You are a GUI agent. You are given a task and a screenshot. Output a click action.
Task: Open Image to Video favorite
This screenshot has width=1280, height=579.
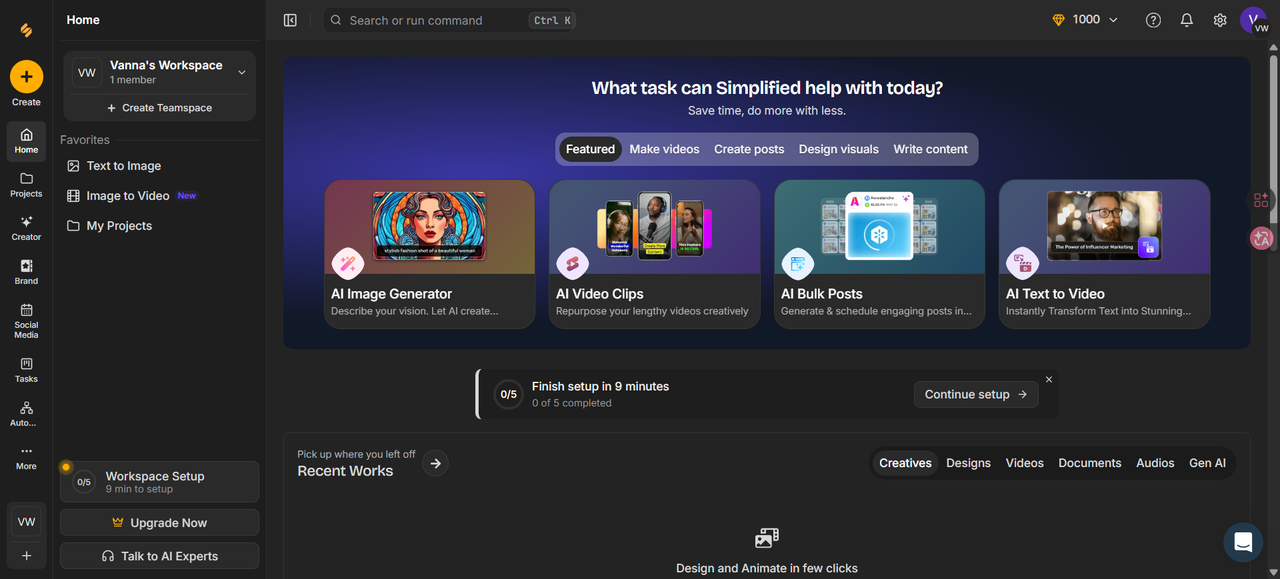[159, 196]
